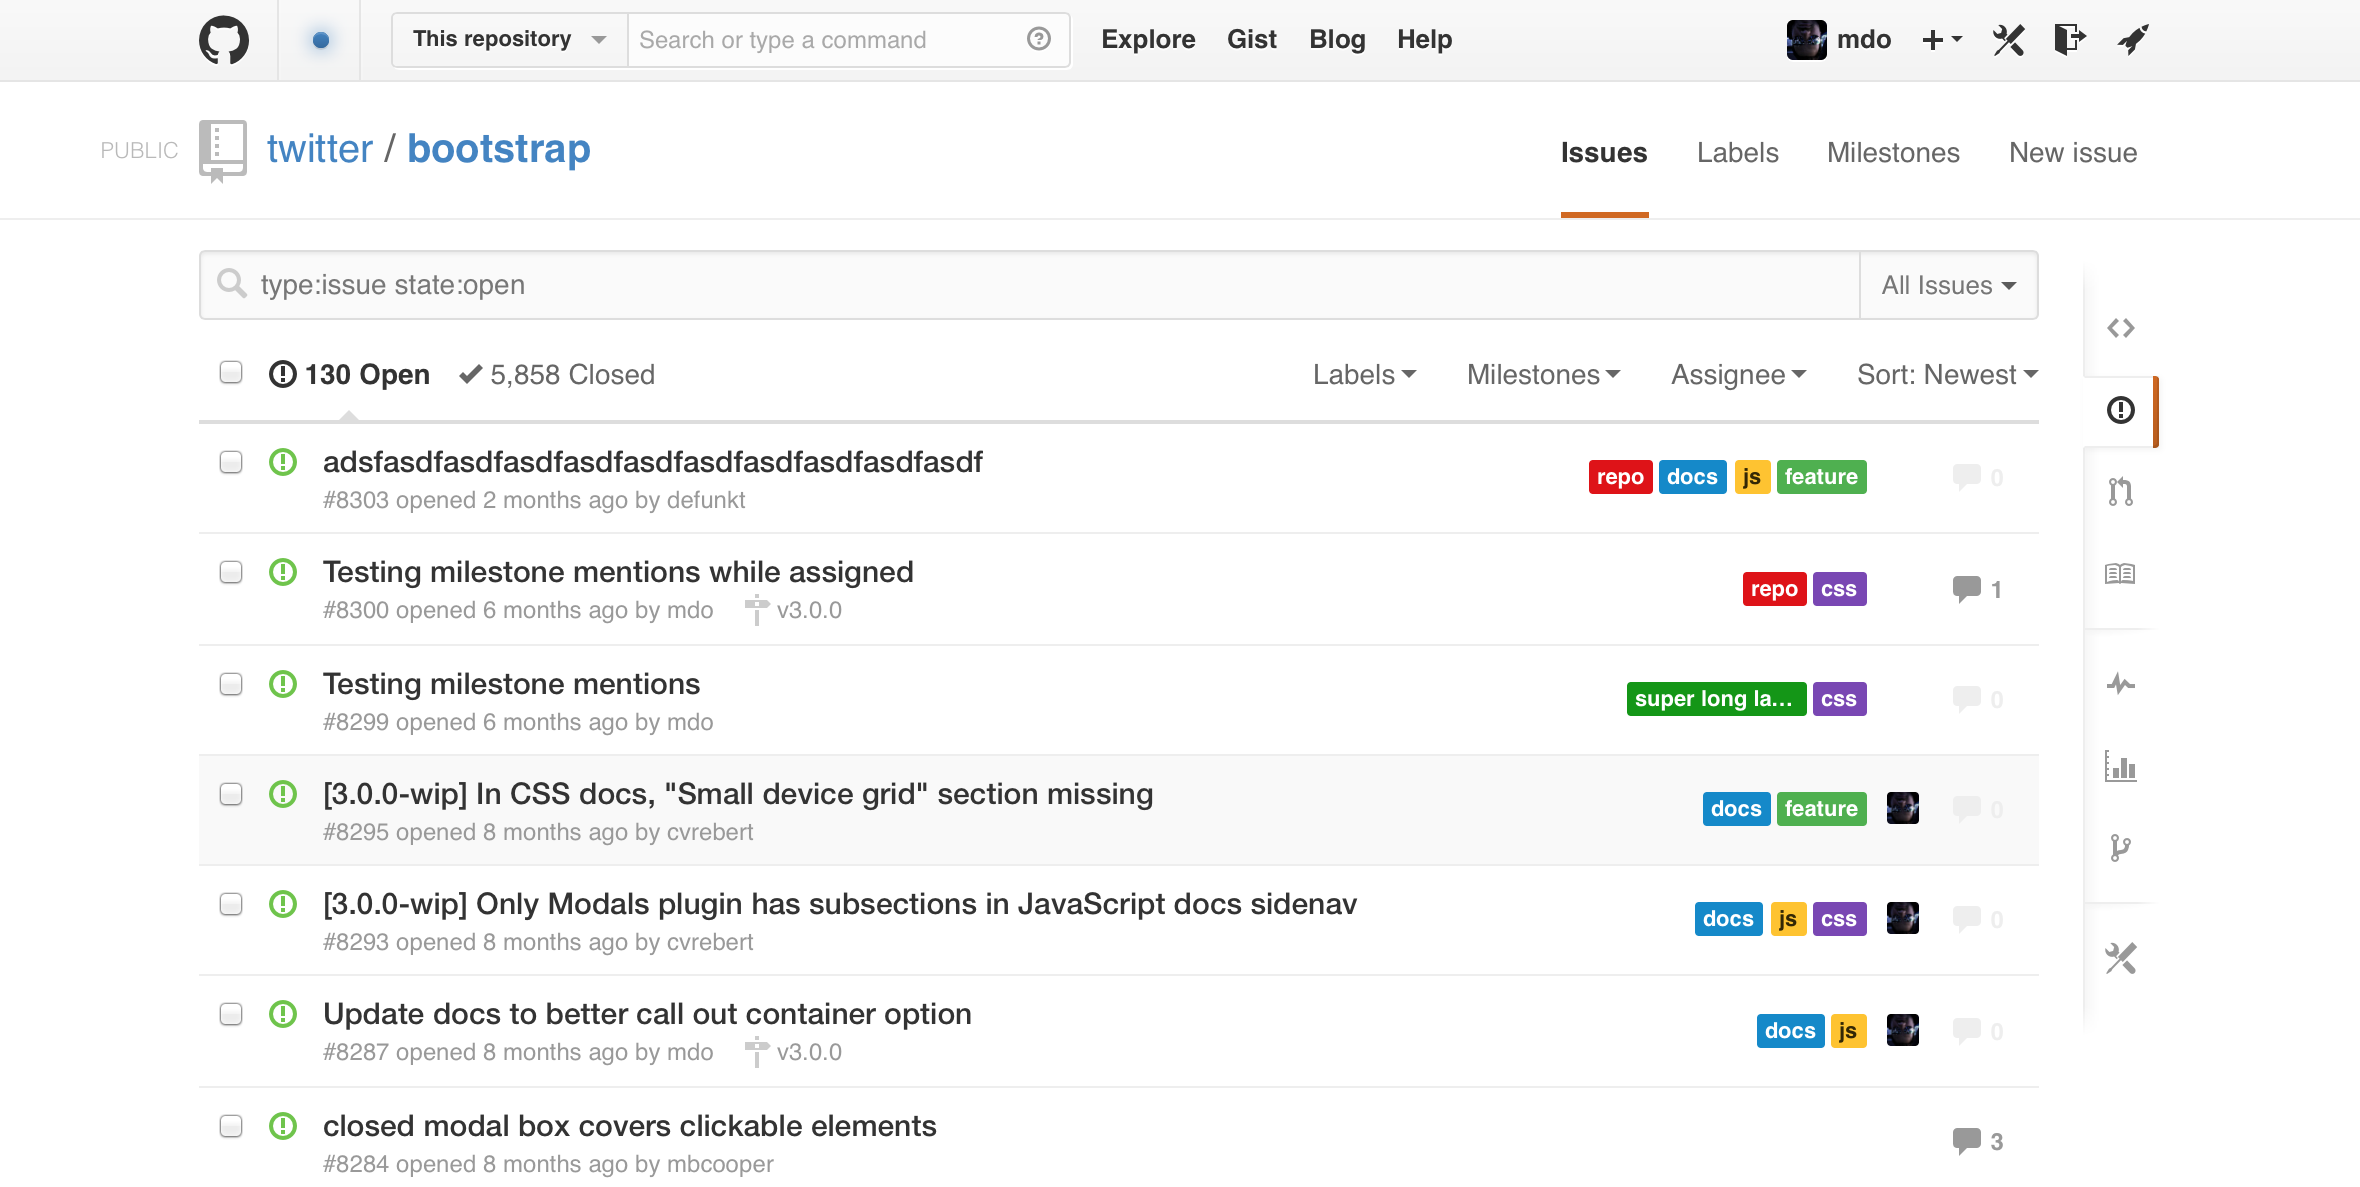The height and width of the screenshot is (1187, 2360).
Task: Click assignee avatar on issue #8293
Action: [x=1902, y=918]
